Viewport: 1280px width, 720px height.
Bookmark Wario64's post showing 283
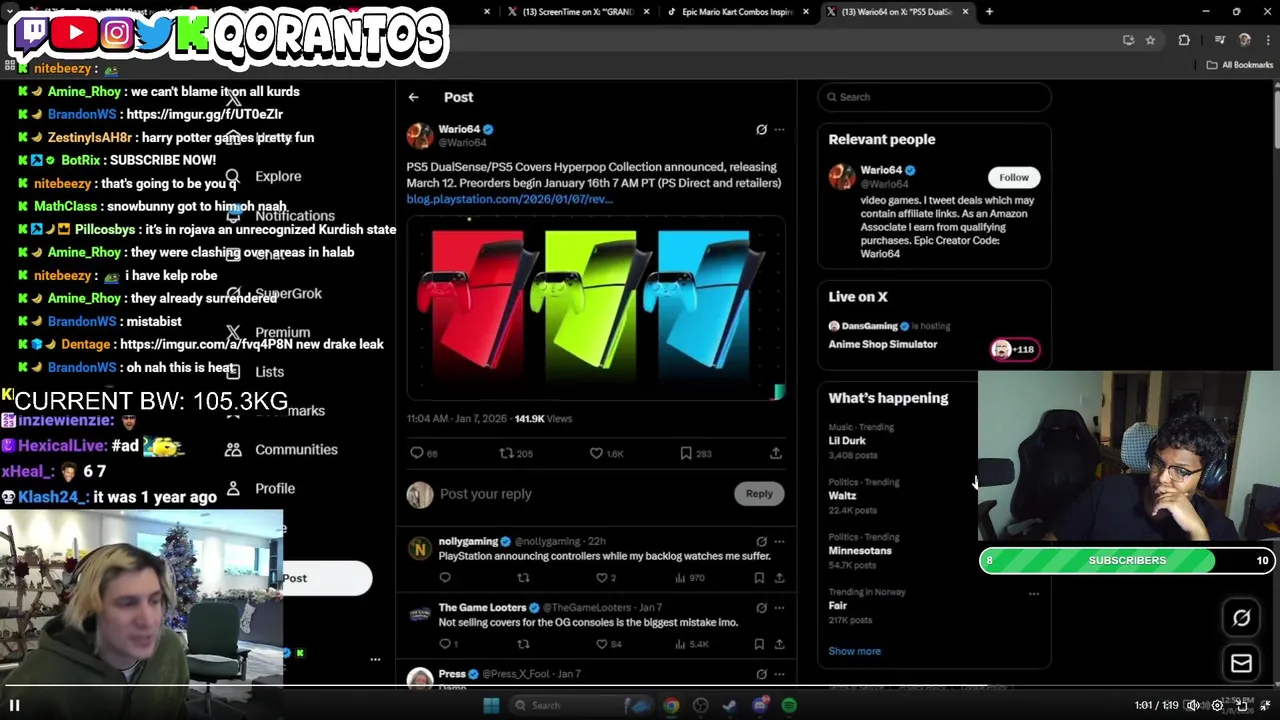(686, 453)
